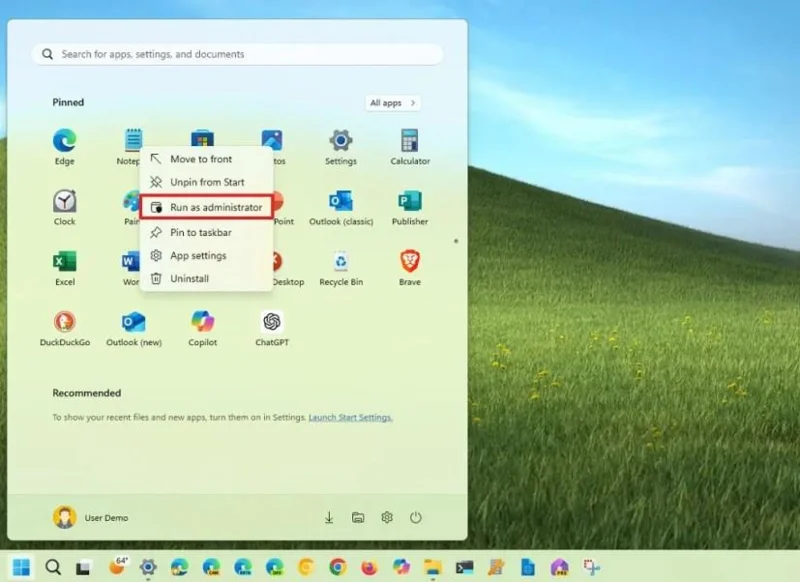This screenshot has width=800, height=582.
Task: Open the Launch Start Settings link
Action: [350, 417]
